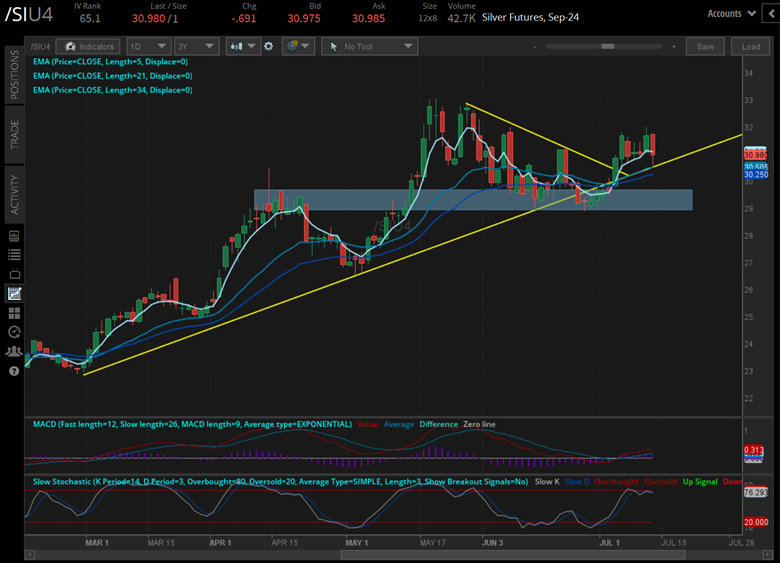This screenshot has height=563, width=780.
Task: Open the chat rooms people icon
Action: [14, 351]
